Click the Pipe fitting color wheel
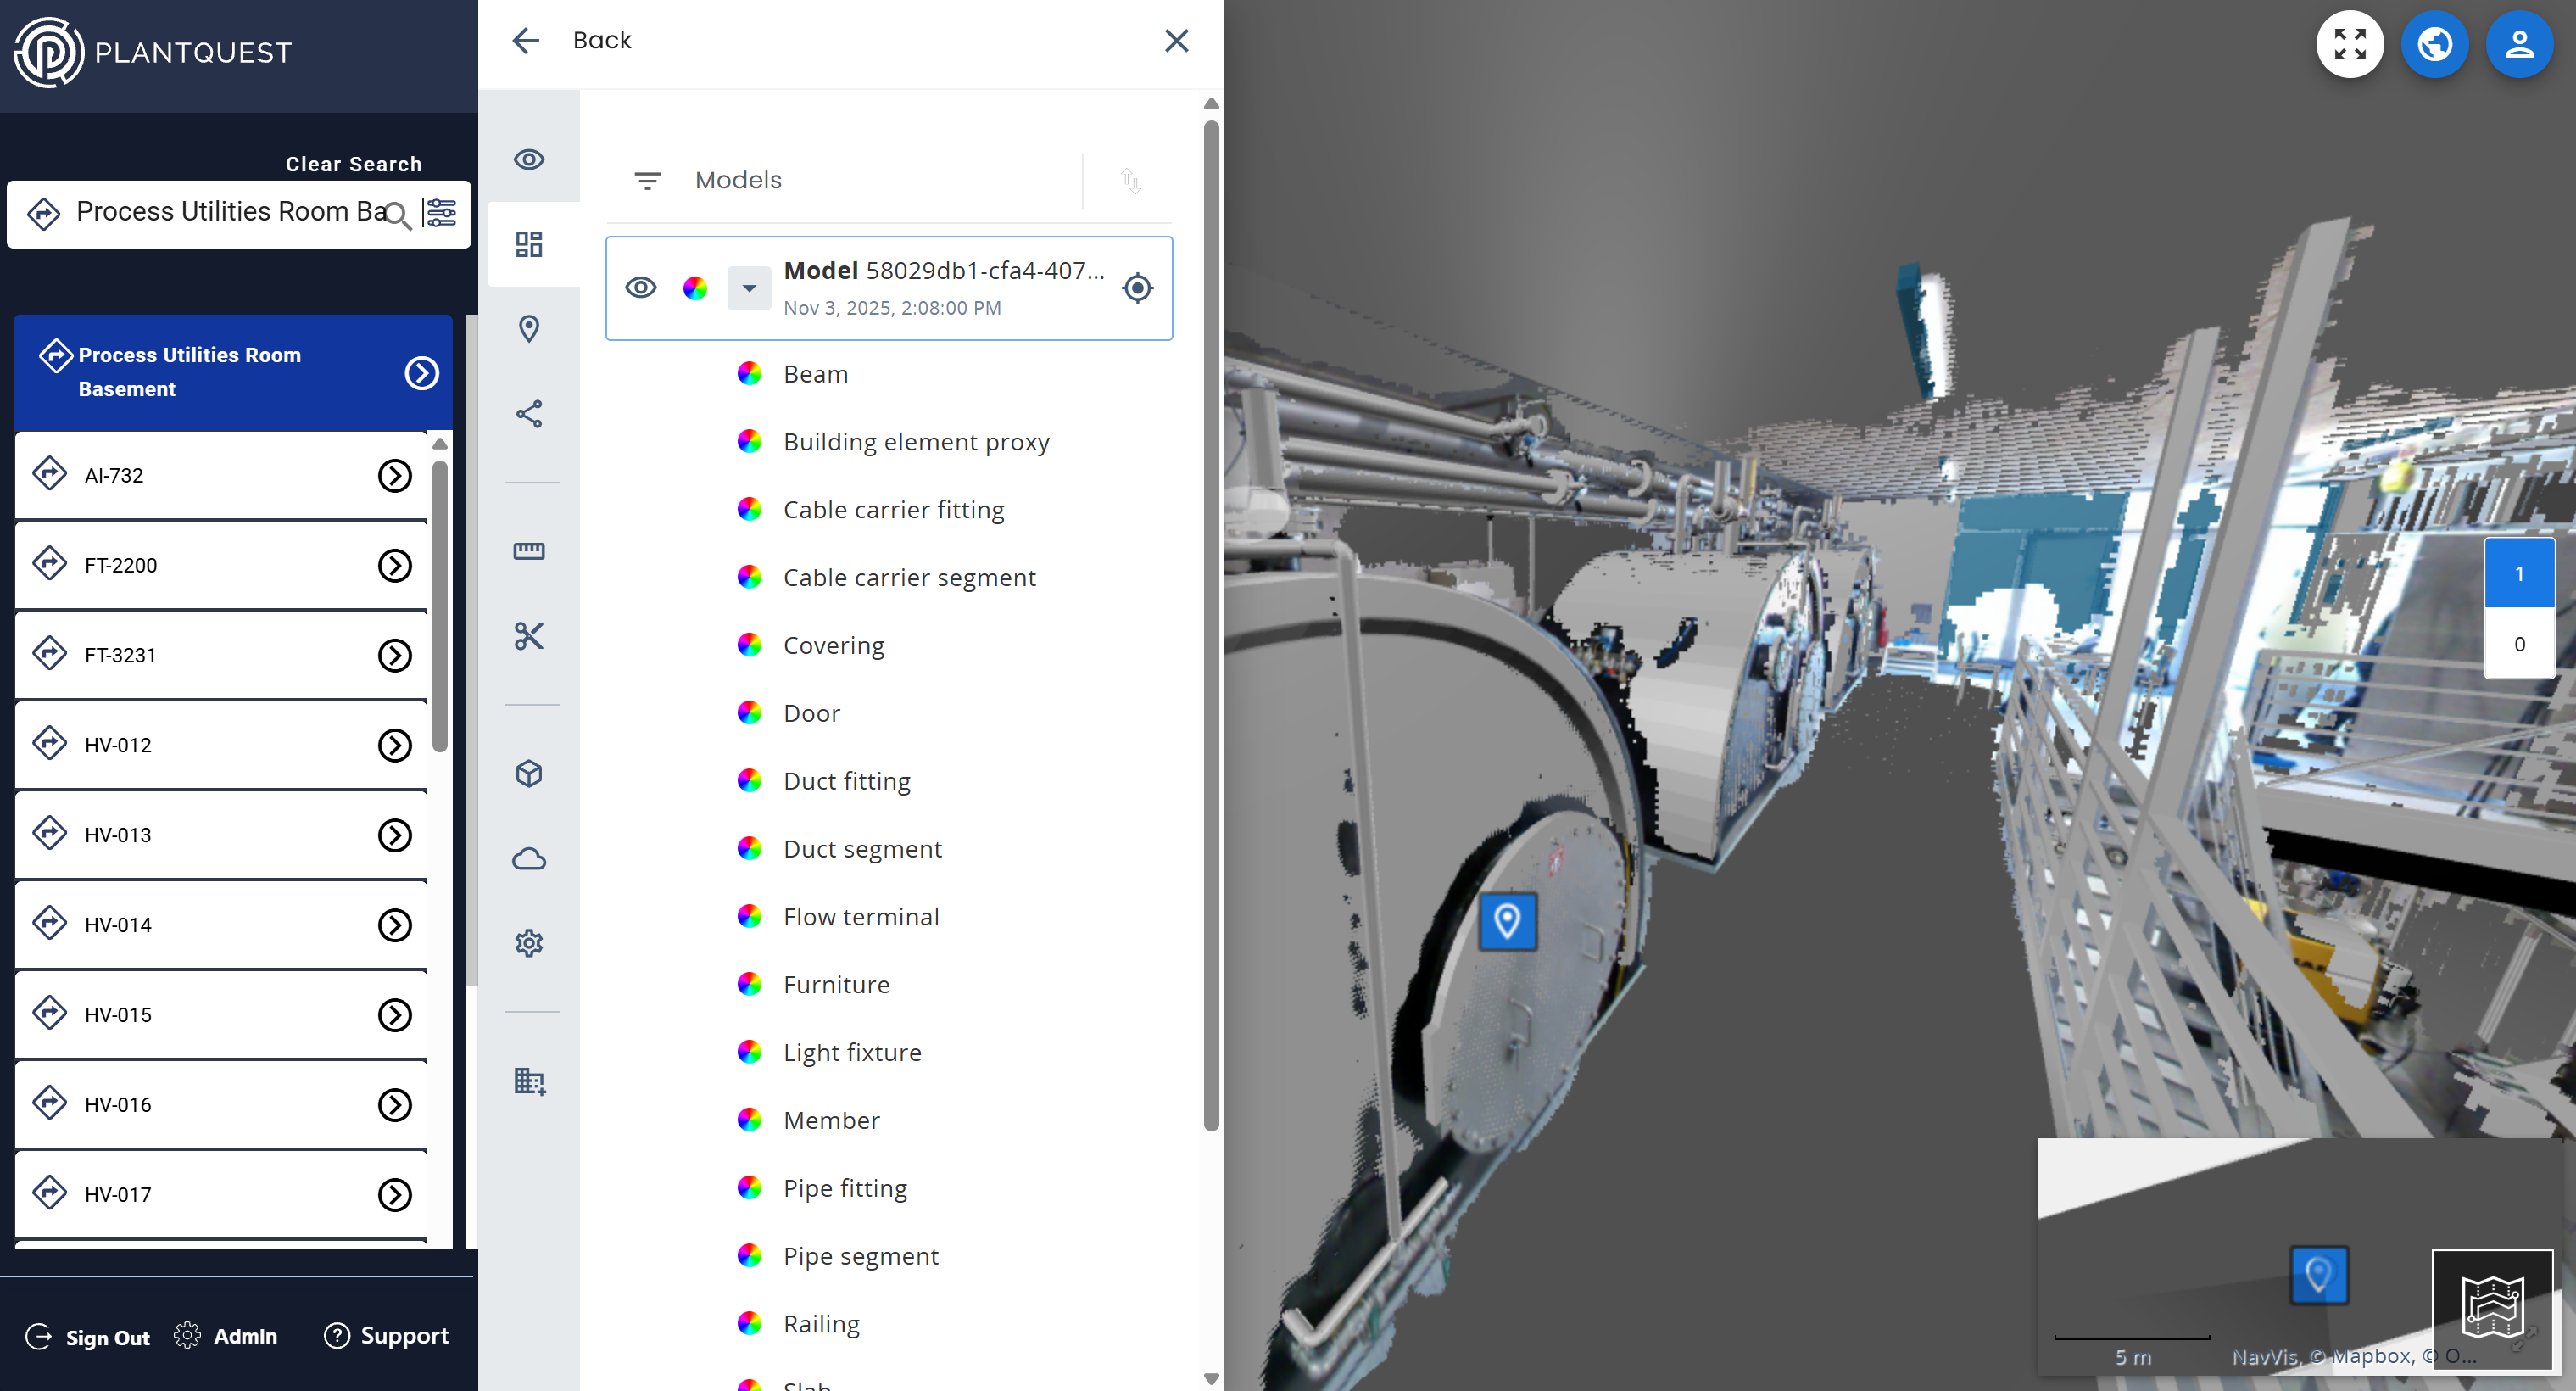Screen dimensions: 2576x1391 point(749,1187)
